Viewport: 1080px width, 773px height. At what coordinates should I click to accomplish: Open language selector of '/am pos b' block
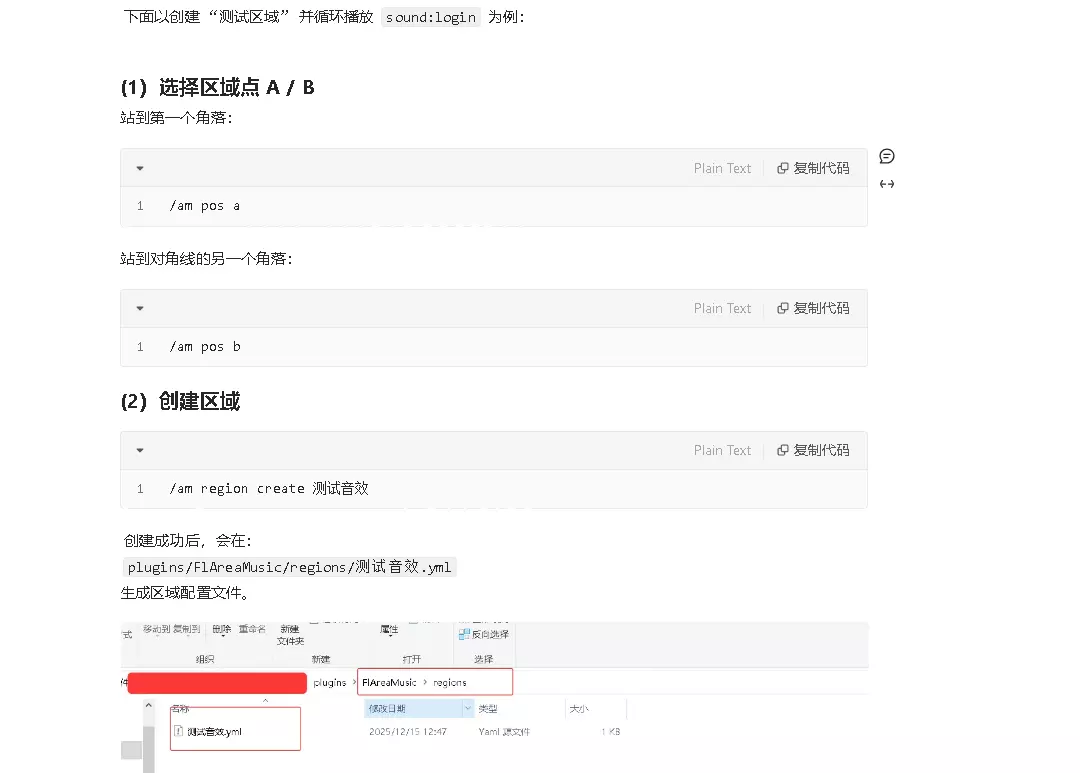722,309
